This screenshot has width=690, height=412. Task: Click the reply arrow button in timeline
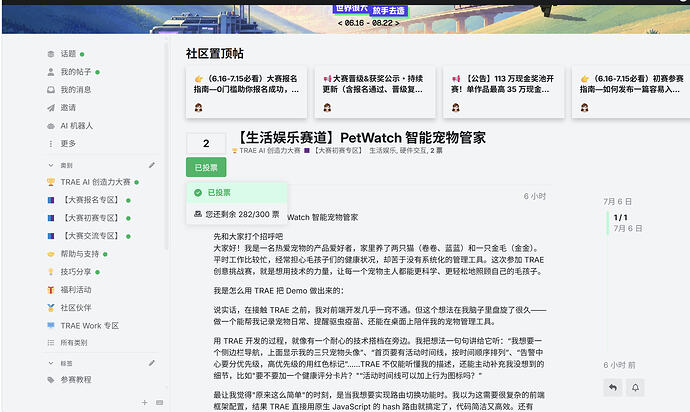pyautogui.click(x=613, y=388)
